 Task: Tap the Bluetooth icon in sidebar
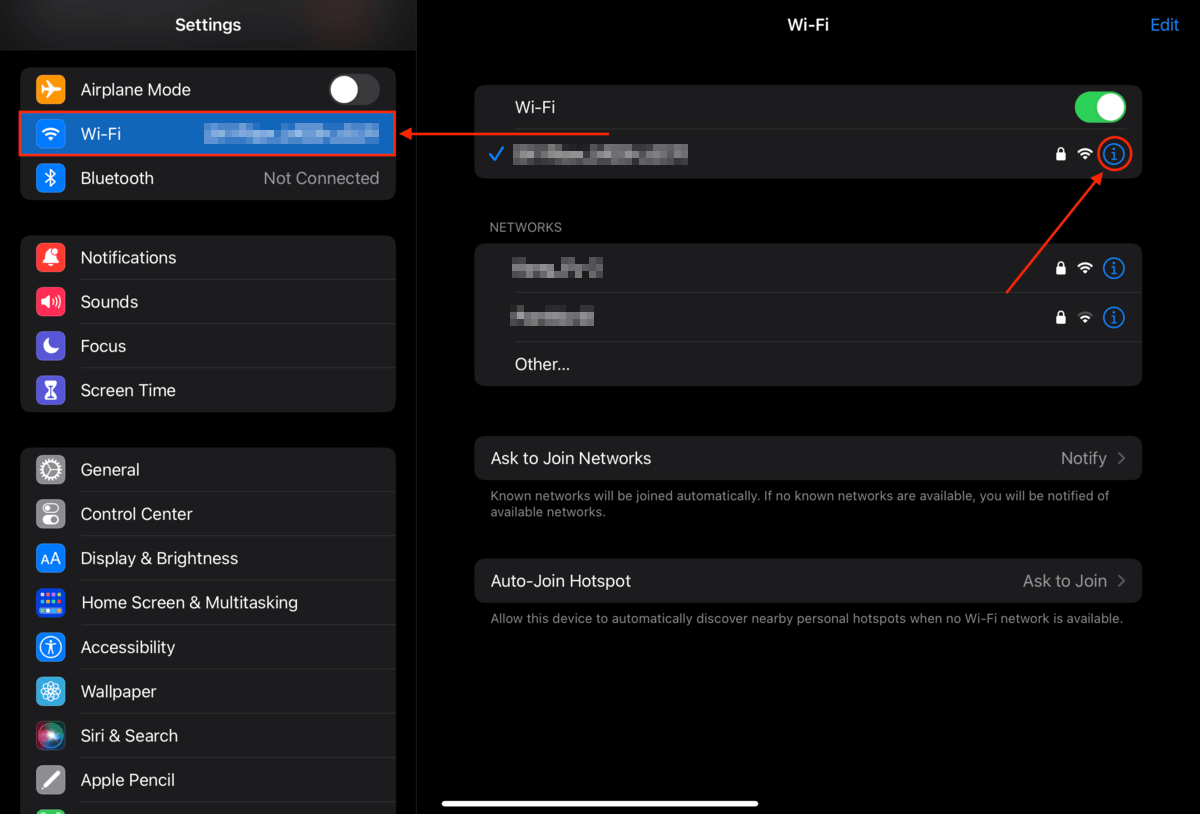(x=51, y=178)
